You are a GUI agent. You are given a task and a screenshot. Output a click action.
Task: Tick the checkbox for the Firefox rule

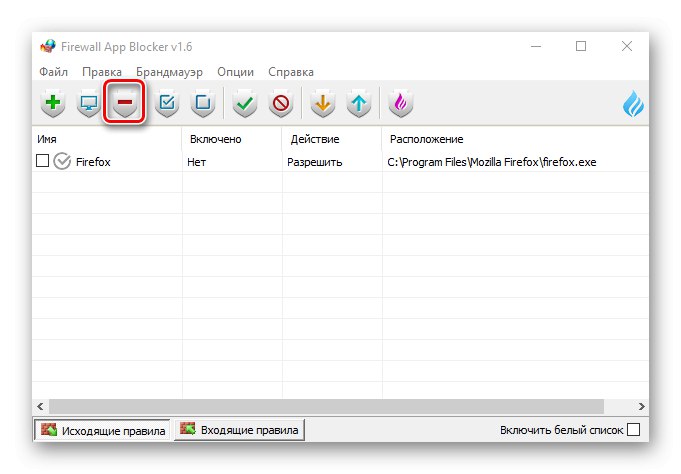click(x=42, y=161)
